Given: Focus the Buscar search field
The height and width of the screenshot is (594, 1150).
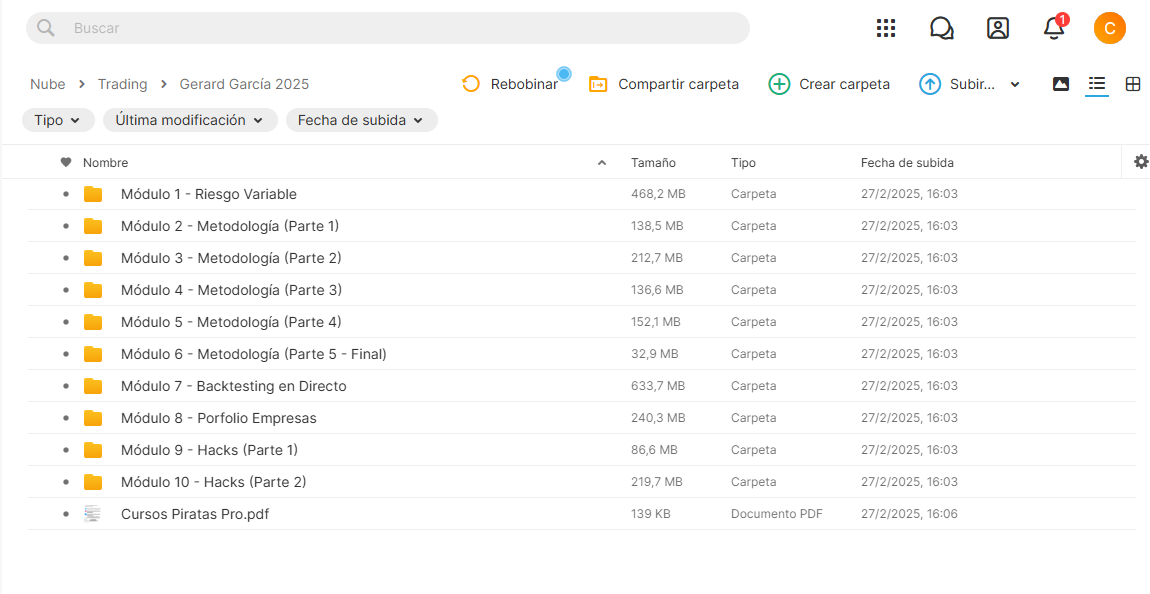Looking at the screenshot, I should [x=388, y=28].
